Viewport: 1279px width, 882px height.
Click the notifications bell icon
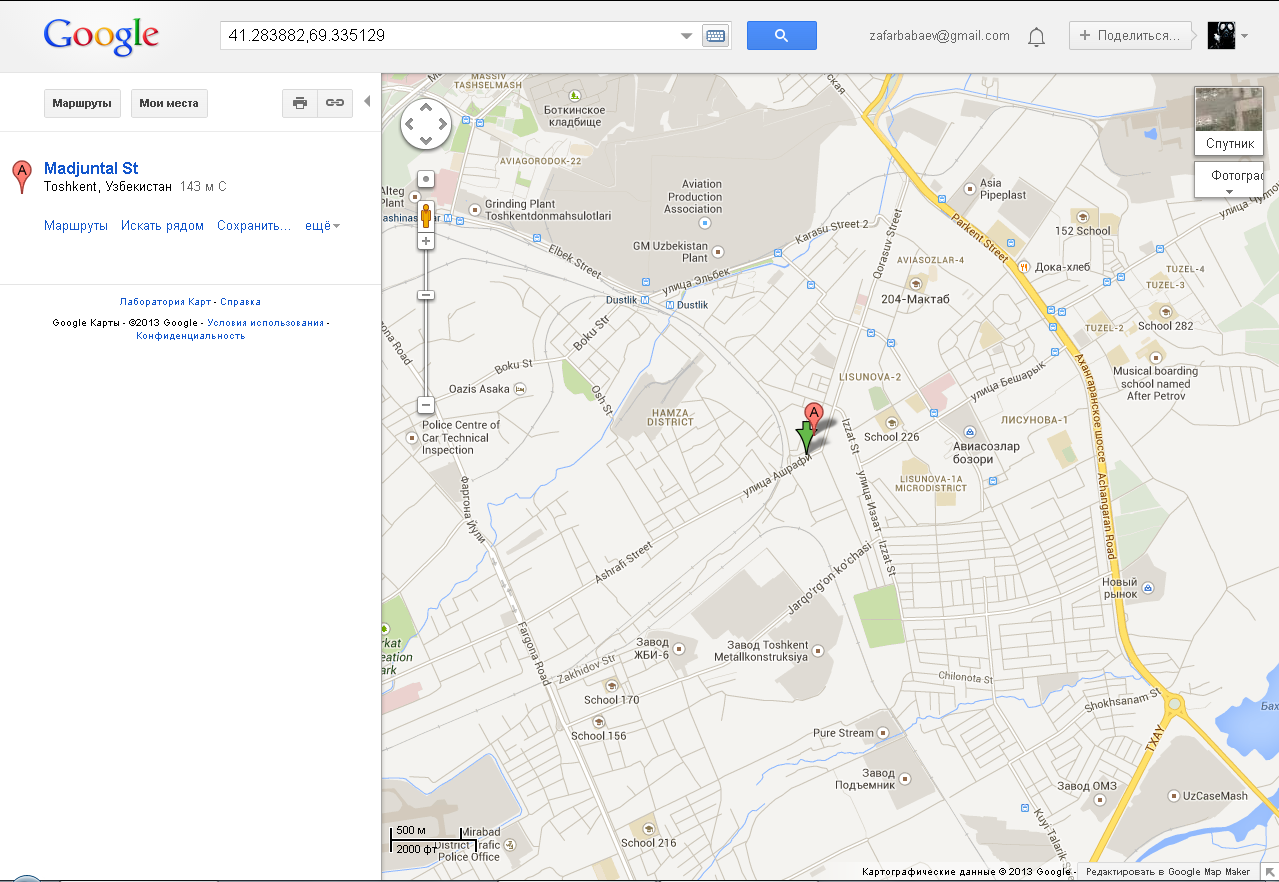tap(1036, 37)
